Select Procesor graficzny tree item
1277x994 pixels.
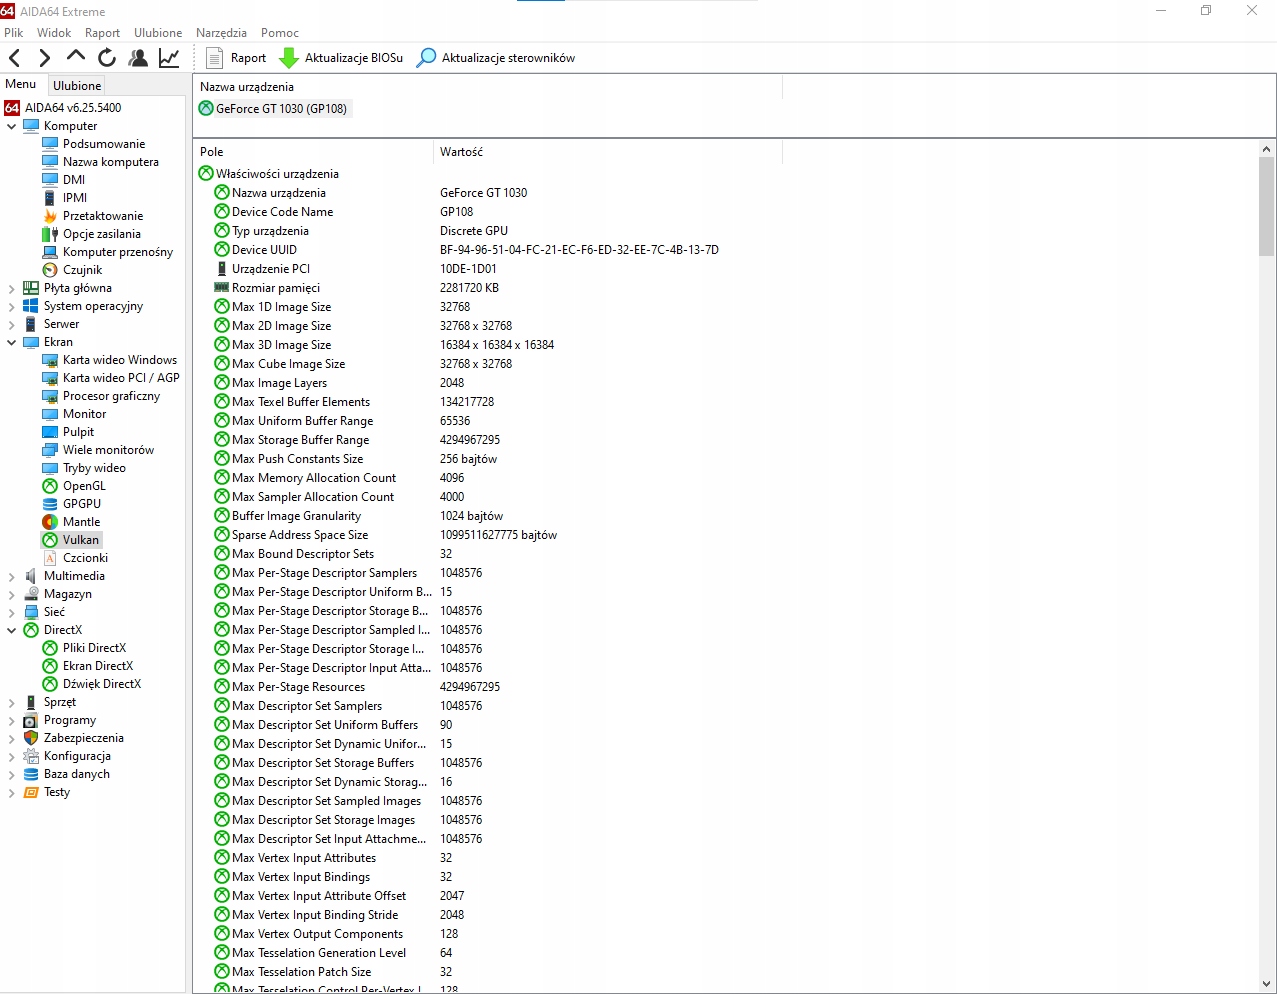pos(101,396)
